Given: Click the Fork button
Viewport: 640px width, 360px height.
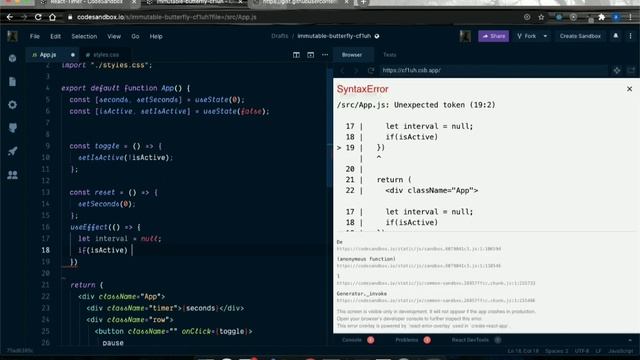Looking at the screenshot, I should click(527, 36).
